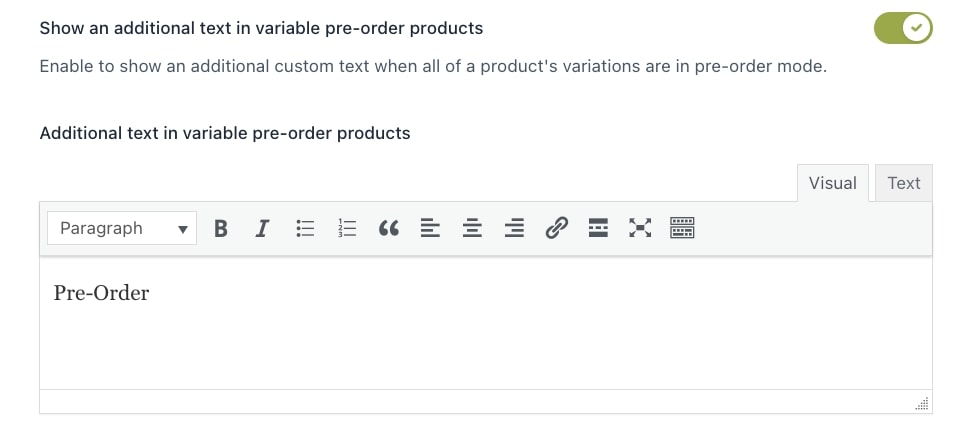The height and width of the screenshot is (438, 978).
Task: Insert a numbered list
Action: (347, 228)
